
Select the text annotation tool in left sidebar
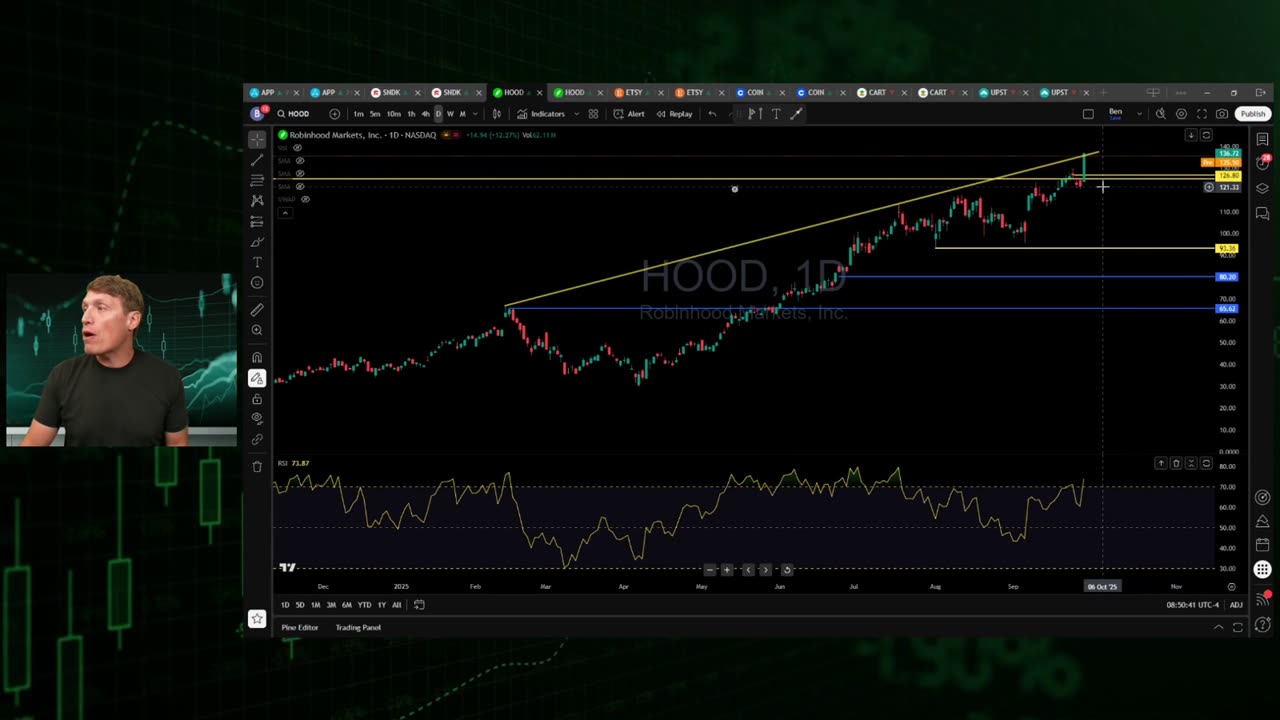(x=257, y=262)
